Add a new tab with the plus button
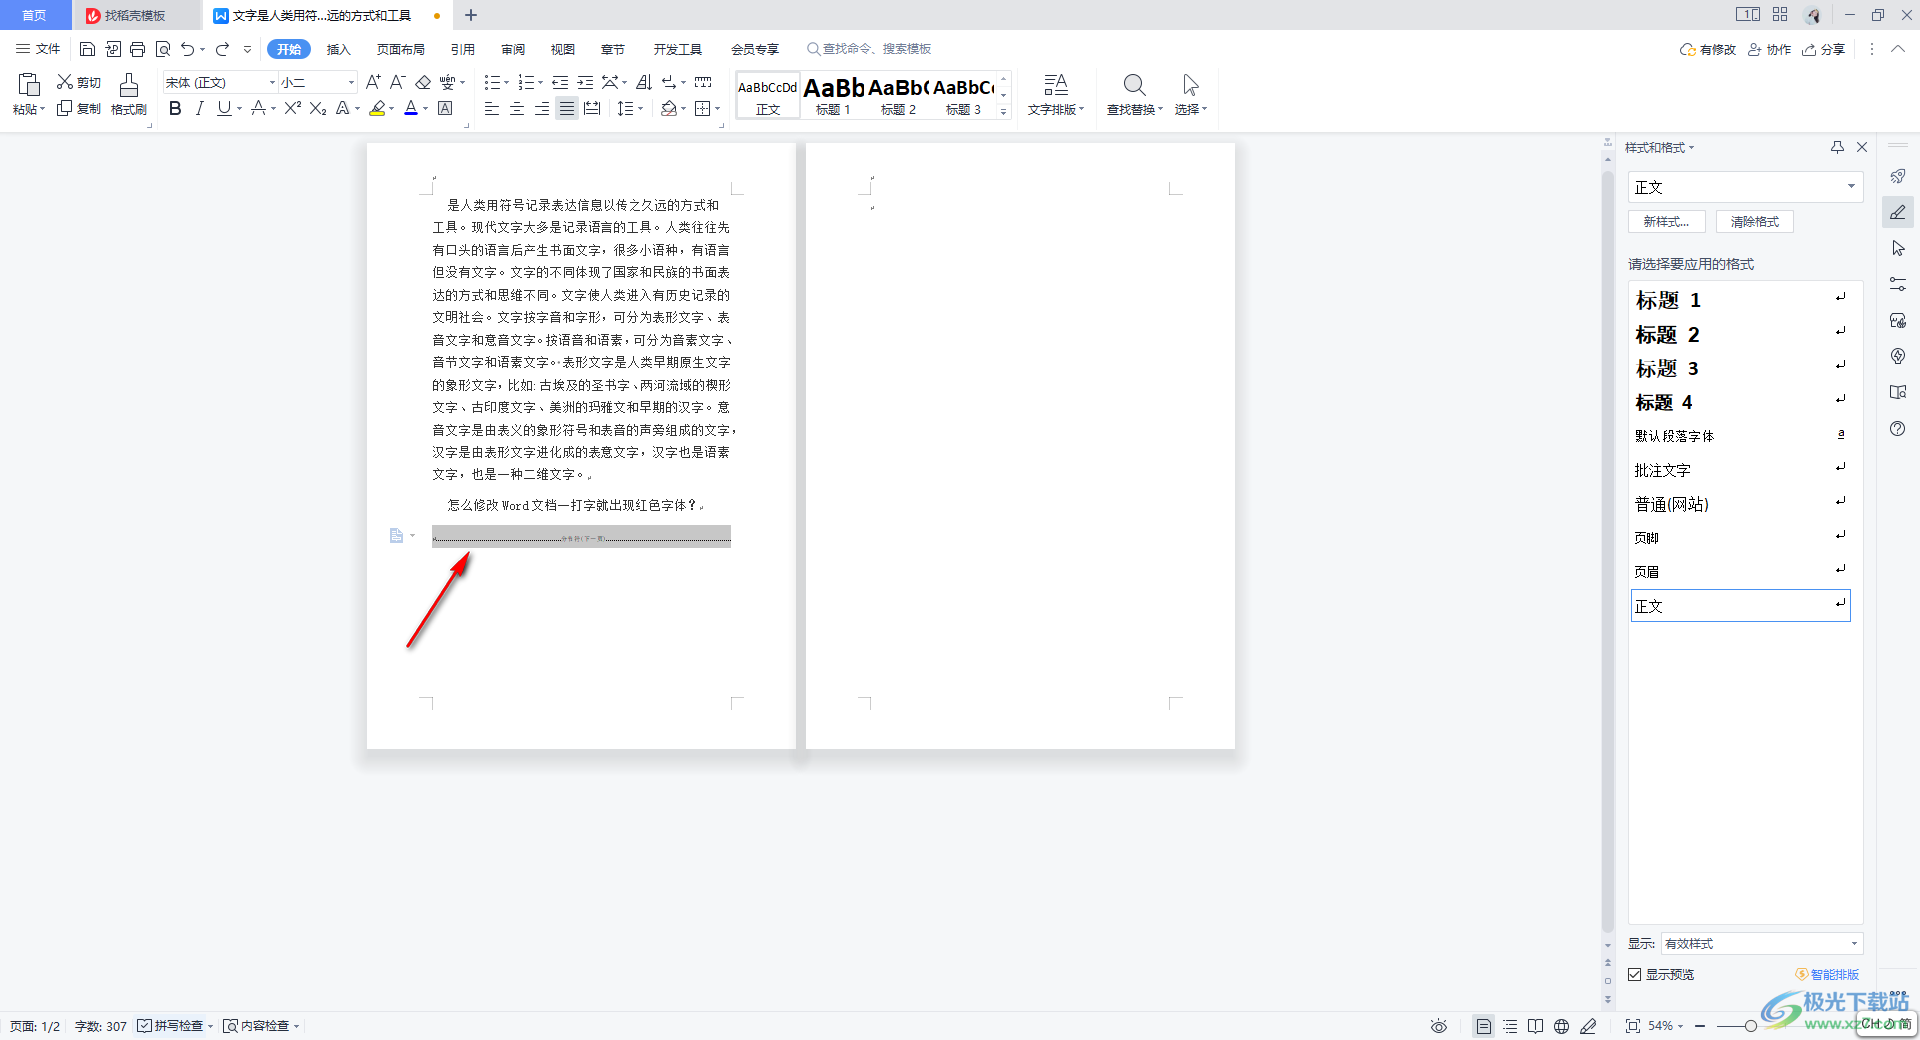Screen dimensions: 1920x1040 click(471, 15)
